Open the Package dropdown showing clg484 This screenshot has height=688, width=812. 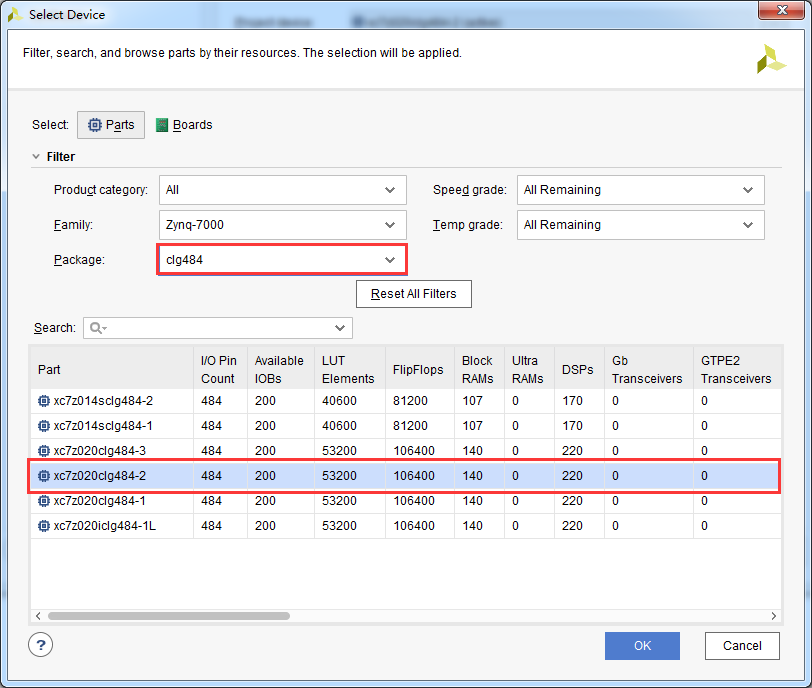pyautogui.click(x=283, y=260)
